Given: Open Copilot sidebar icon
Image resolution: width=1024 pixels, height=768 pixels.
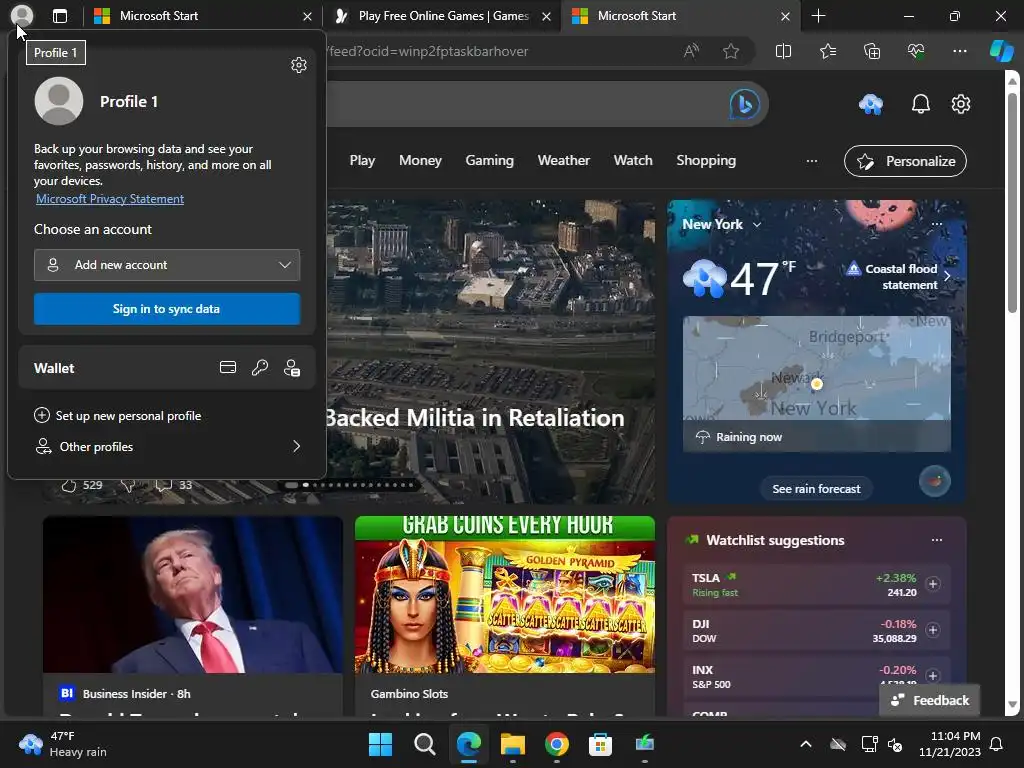Looking at the screenshot, I should click(x=1001, y=51).
